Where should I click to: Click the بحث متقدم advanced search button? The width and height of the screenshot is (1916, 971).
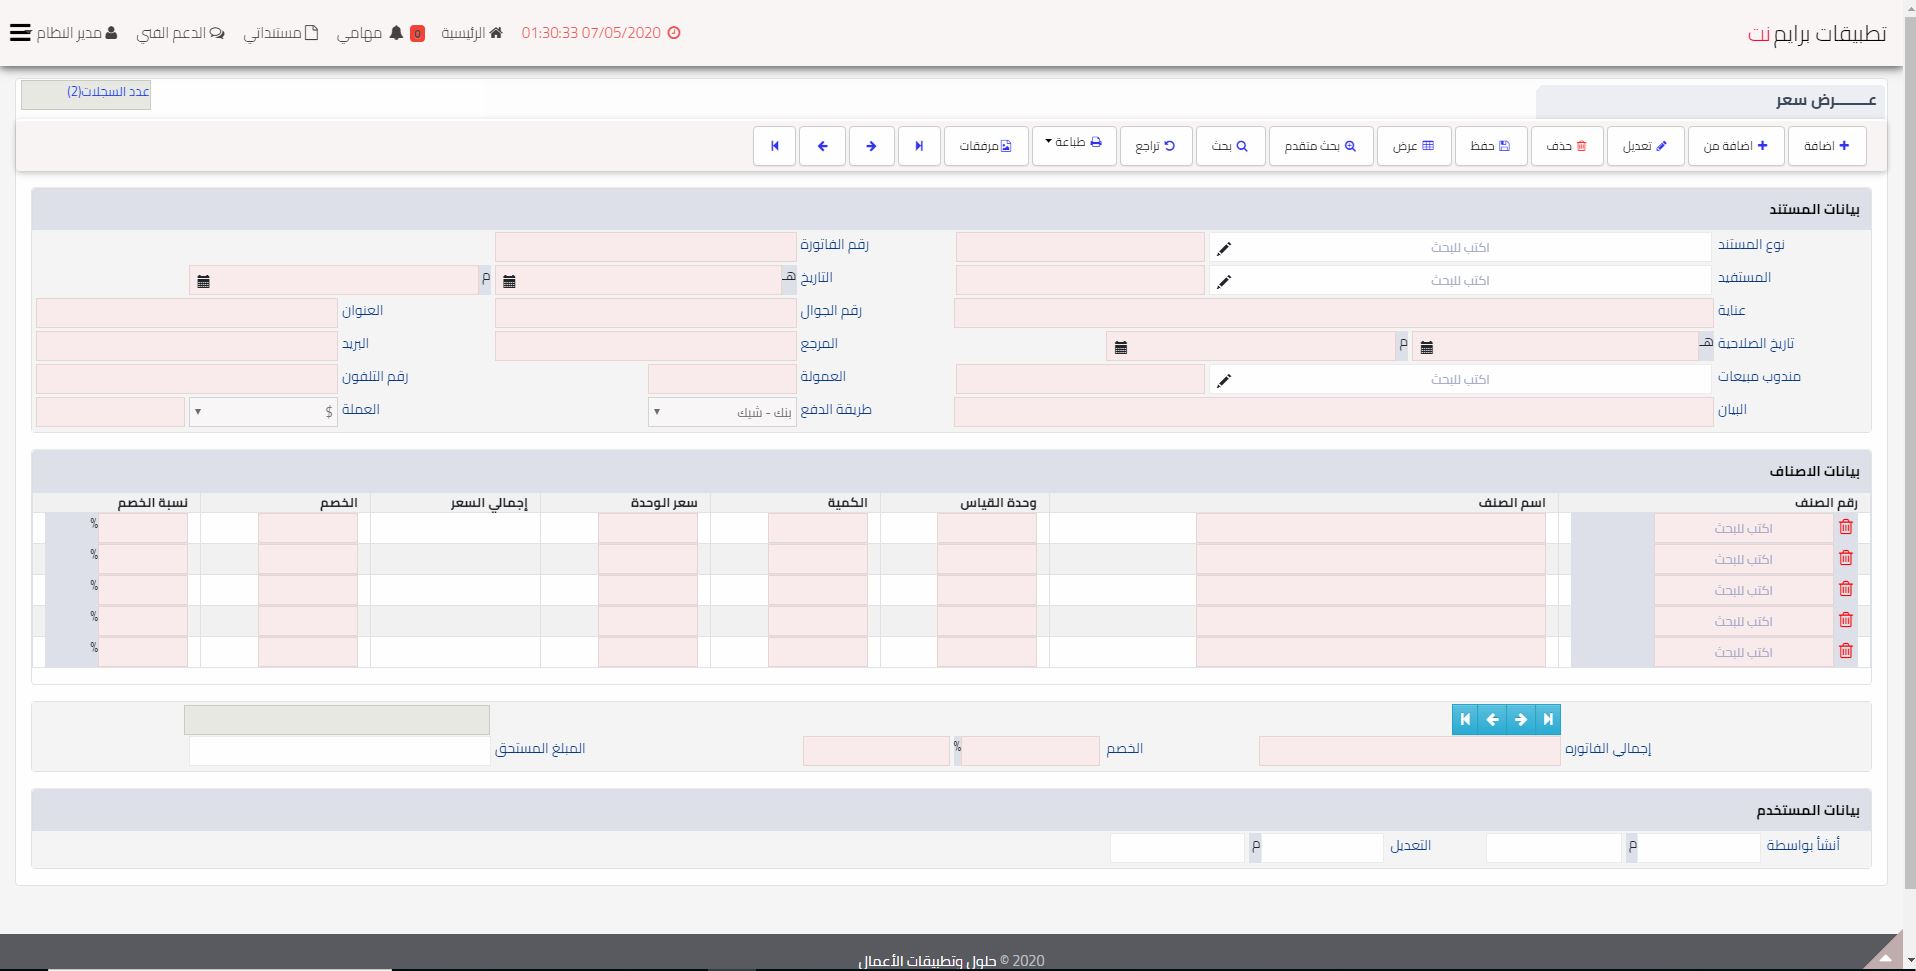(1320, 146)
